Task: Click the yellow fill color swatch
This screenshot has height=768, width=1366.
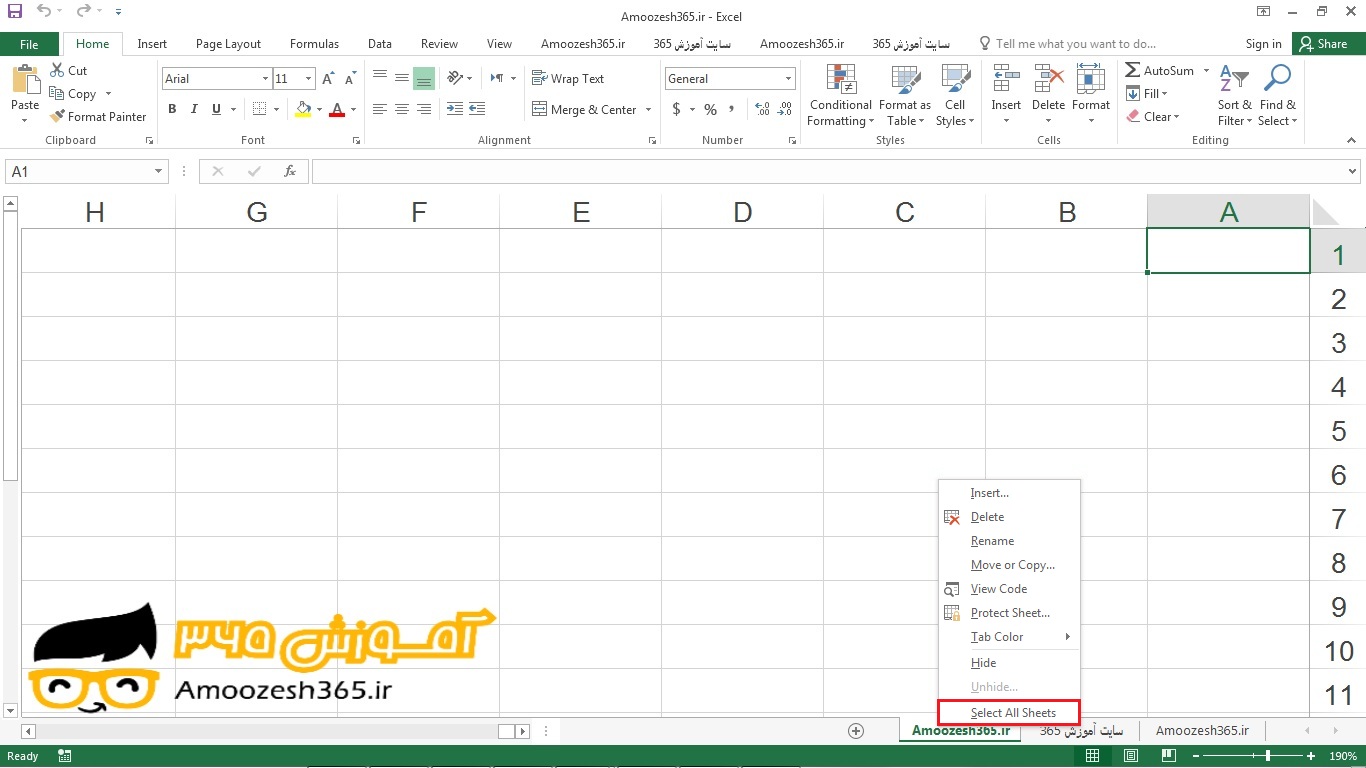Action: 303,110
